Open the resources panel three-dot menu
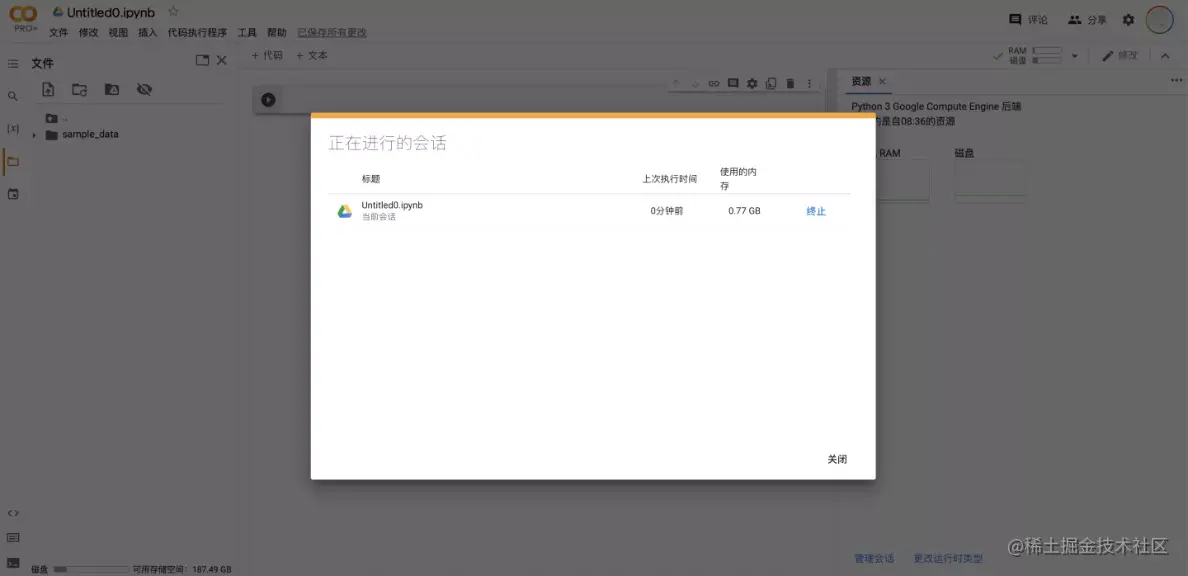The width and height of the screenshot is (1188, 576). coord(1176,80)
